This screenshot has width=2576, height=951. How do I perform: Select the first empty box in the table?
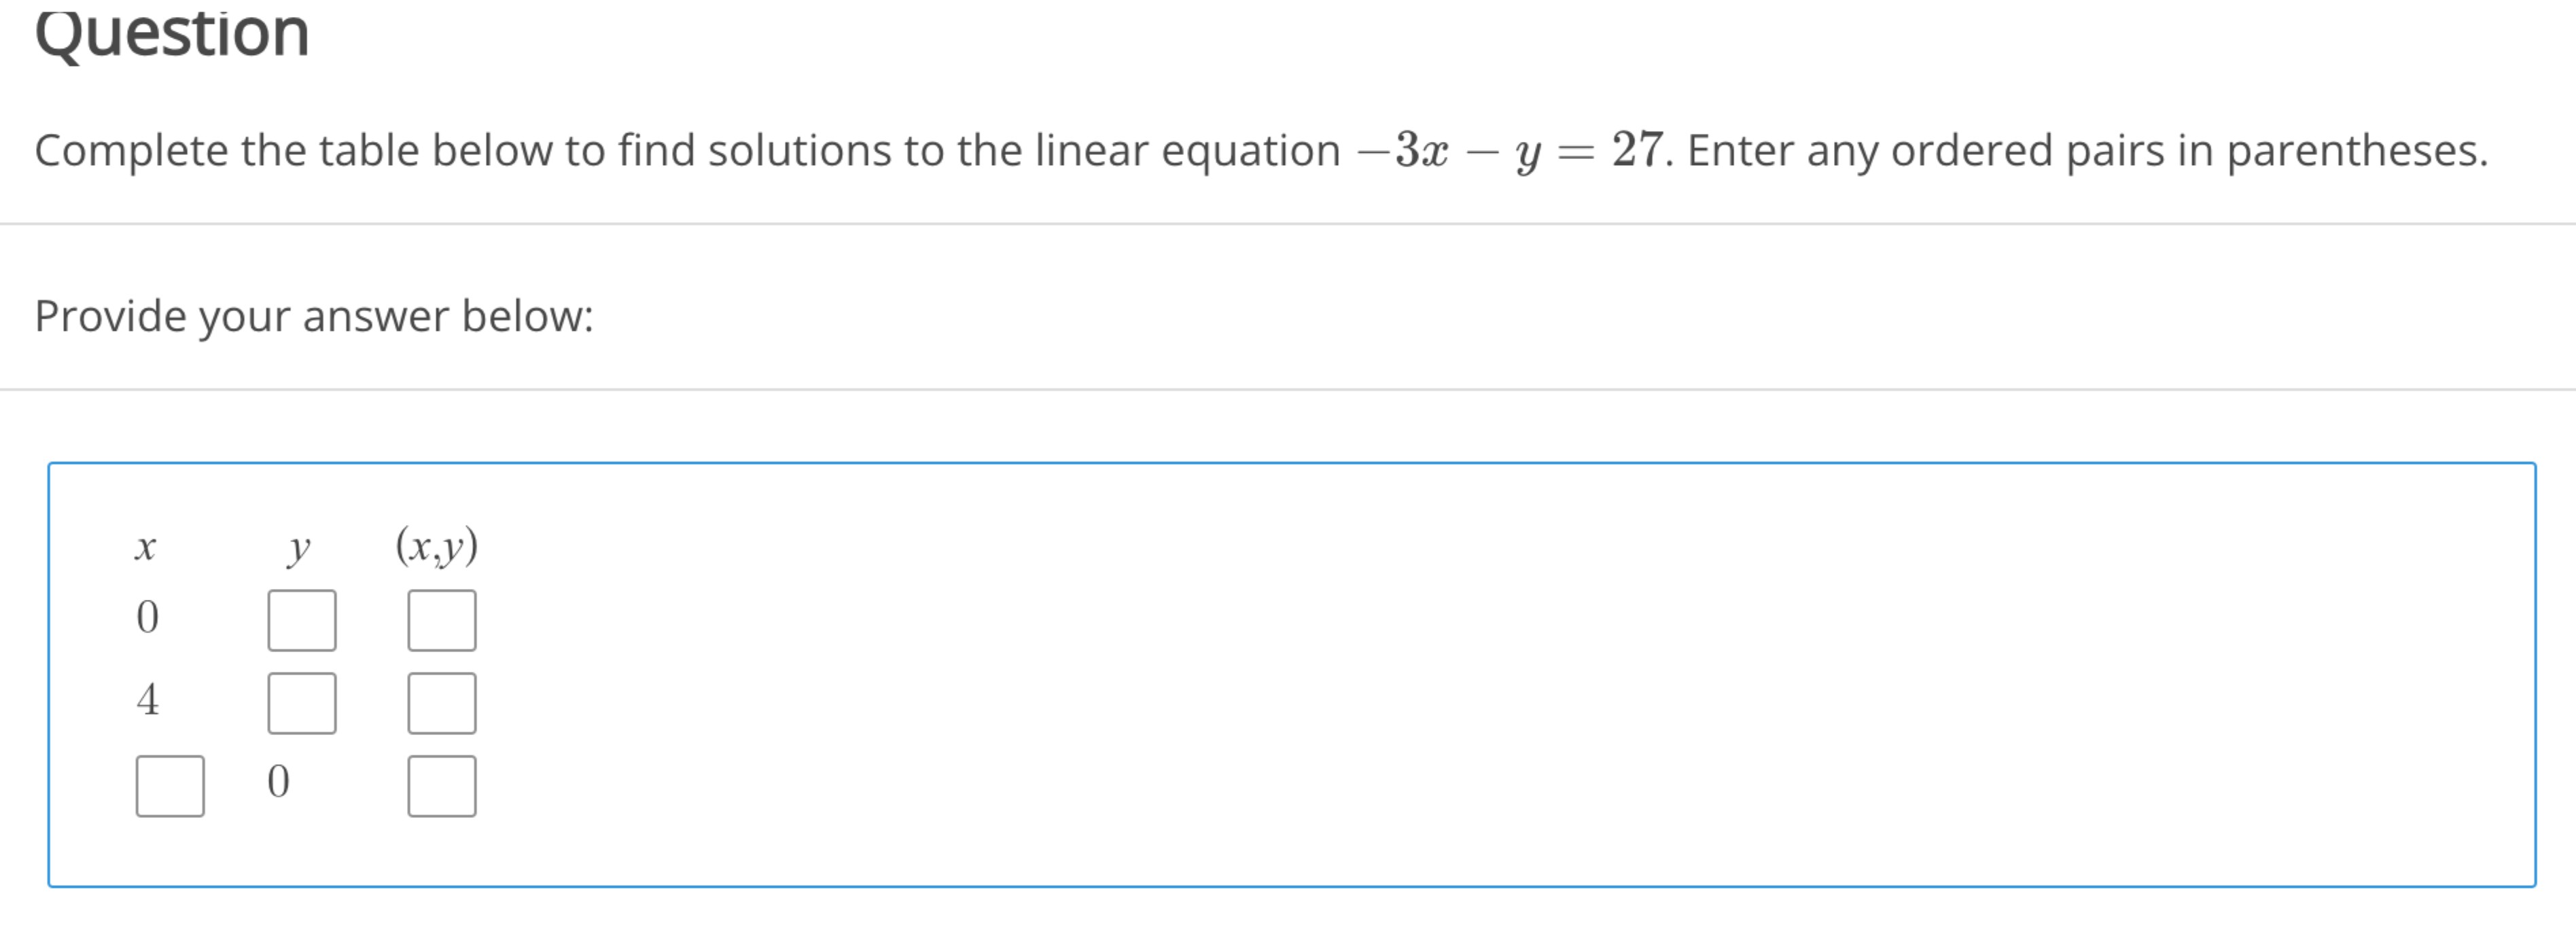pyautogui.click(x=302, y=620)
